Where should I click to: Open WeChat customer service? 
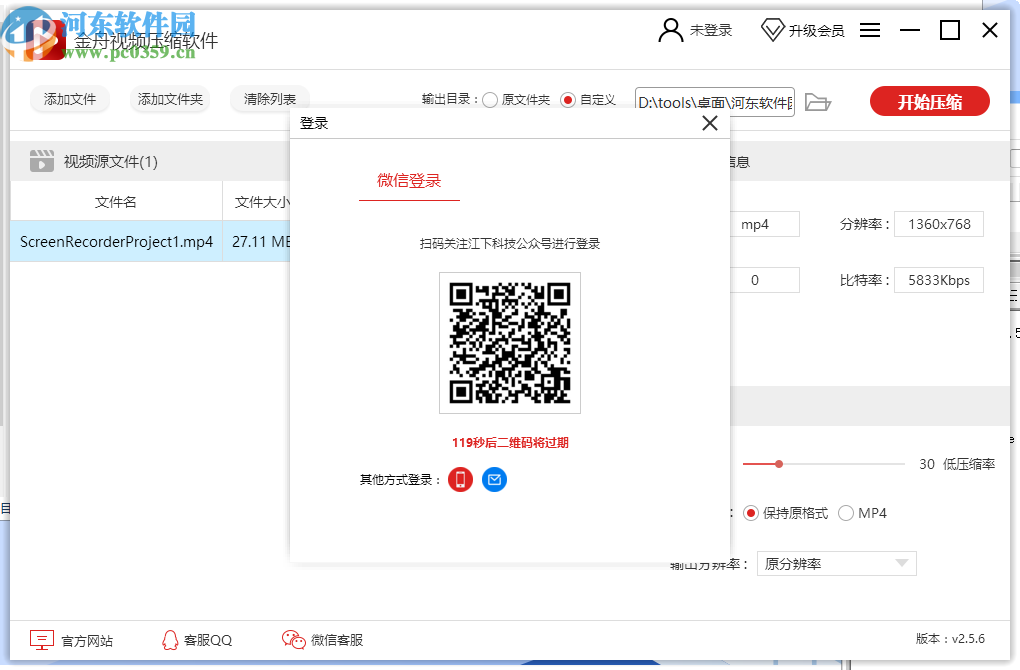click(293, 639)
